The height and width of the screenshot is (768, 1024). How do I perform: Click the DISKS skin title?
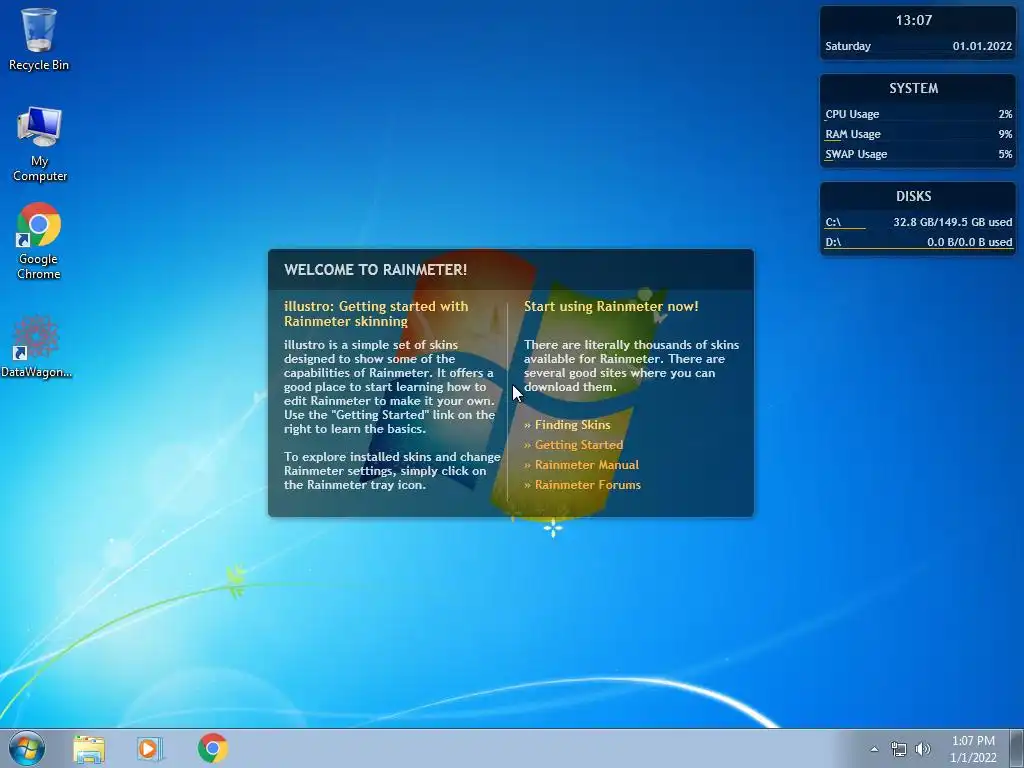click(914, 196)
